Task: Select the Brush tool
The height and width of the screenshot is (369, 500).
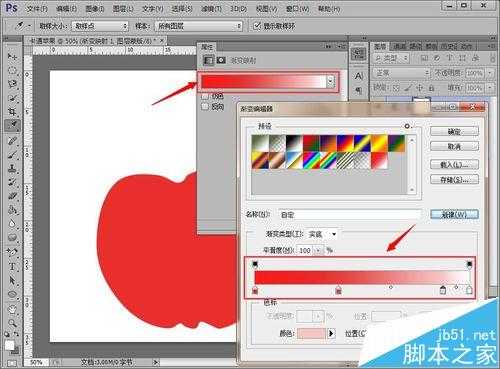Action: 12,154
